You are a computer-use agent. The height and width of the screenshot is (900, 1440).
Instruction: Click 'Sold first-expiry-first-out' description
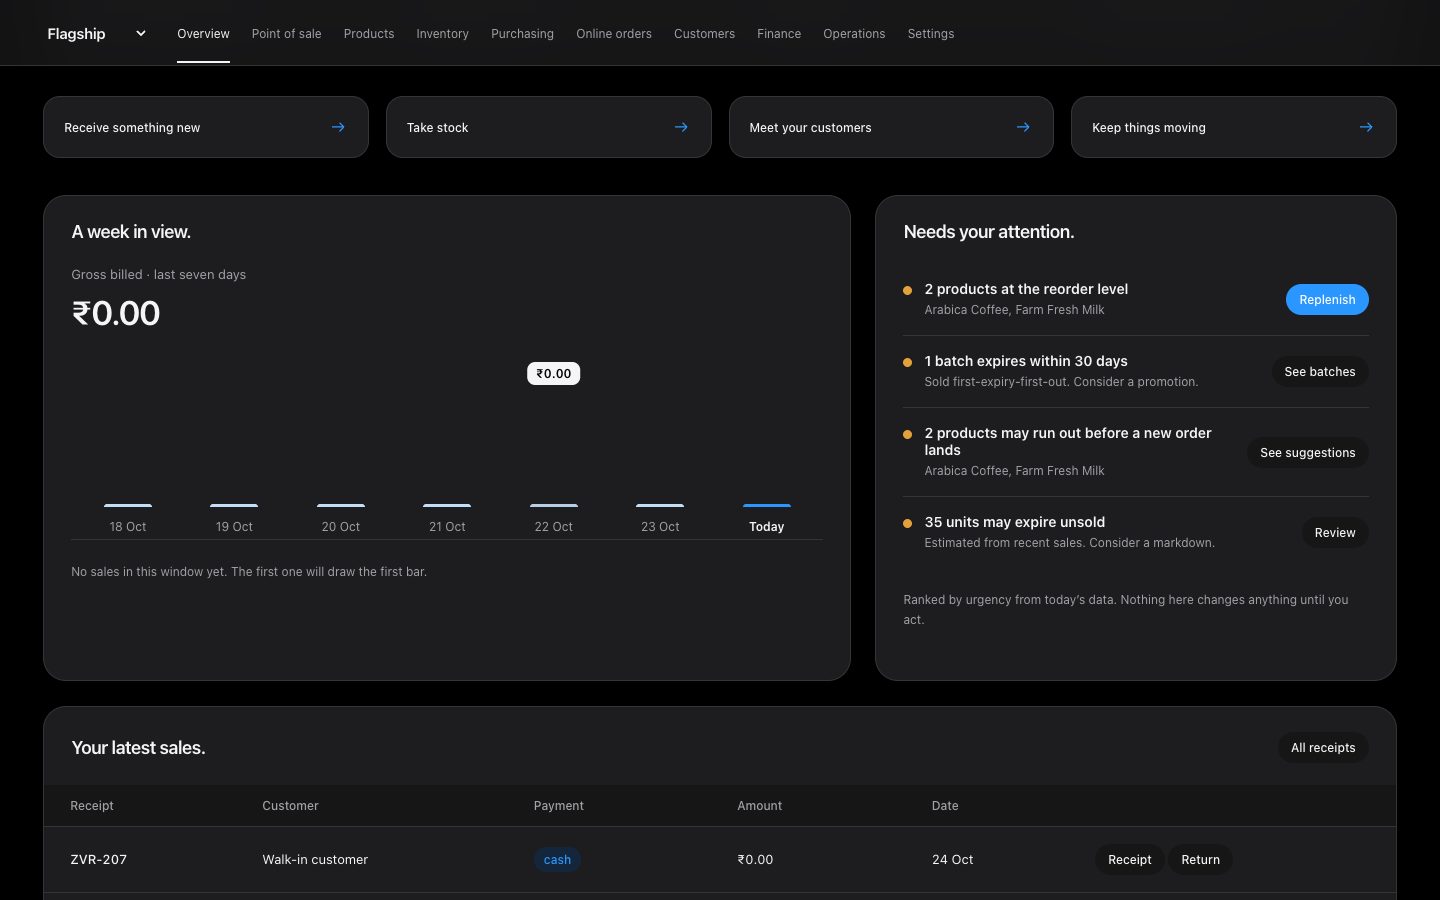point(1061,382)
